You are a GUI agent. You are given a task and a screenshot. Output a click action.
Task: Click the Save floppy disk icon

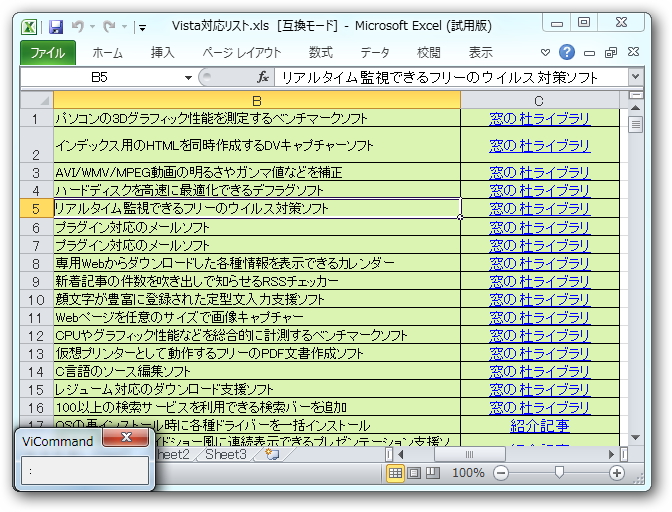point(56,27)
